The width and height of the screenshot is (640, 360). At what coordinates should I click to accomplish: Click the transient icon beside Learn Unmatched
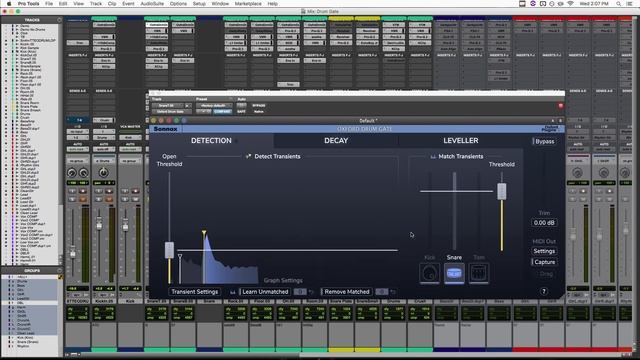233,292
